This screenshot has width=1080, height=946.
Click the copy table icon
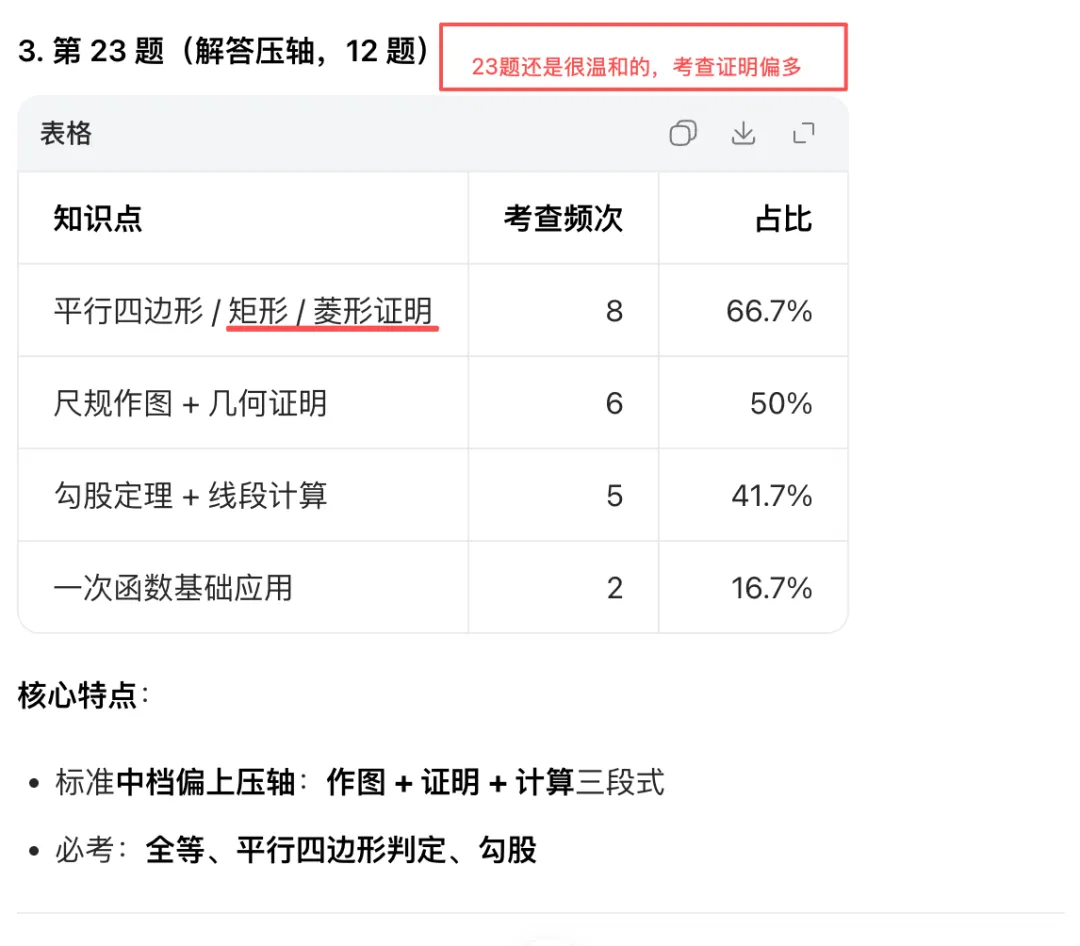(x=683, y=134)
